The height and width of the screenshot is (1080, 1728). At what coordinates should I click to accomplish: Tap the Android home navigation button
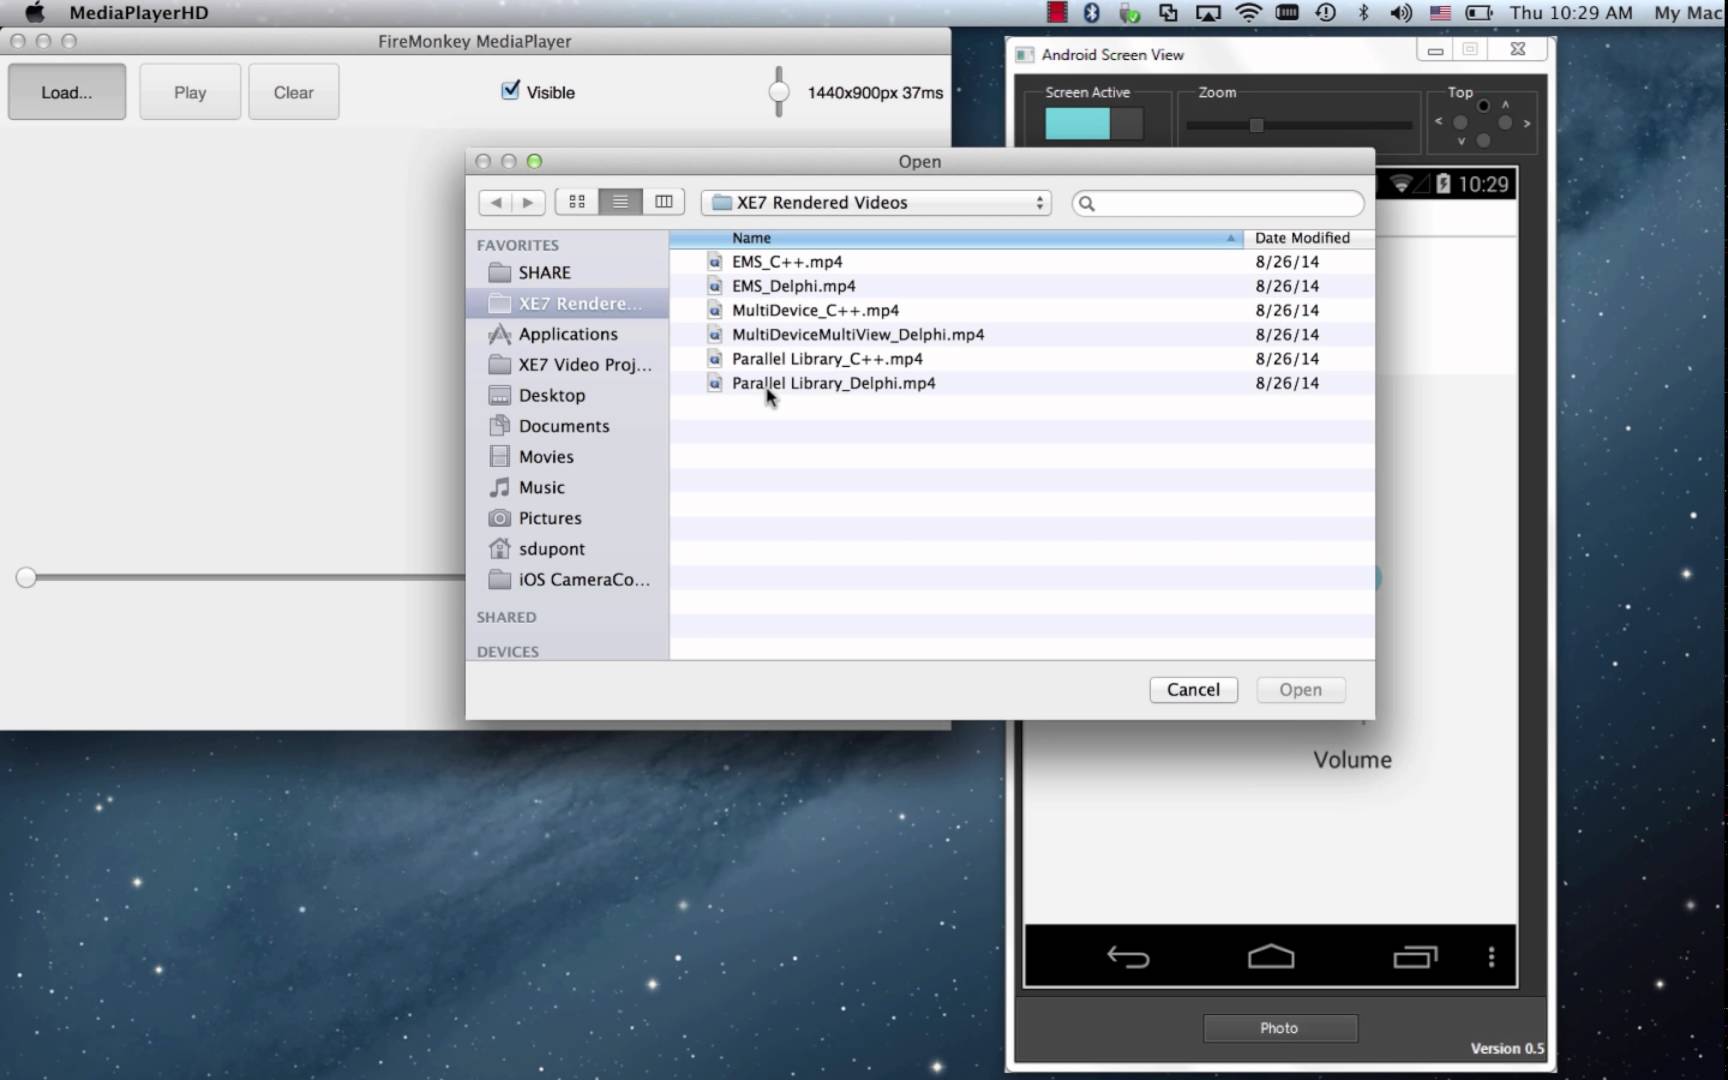coord(1271,956)
